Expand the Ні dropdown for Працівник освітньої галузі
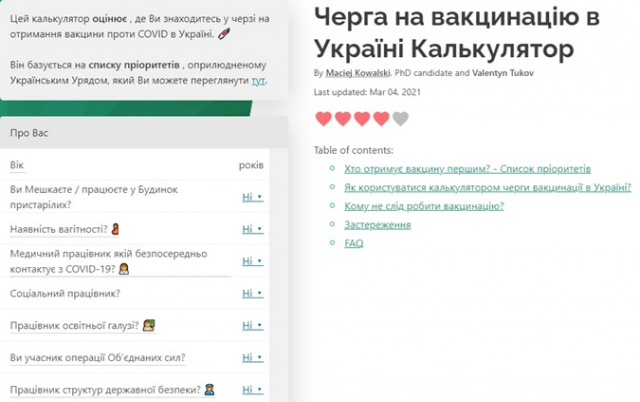This screenshot has height=402, width=640. click(252, 326)
